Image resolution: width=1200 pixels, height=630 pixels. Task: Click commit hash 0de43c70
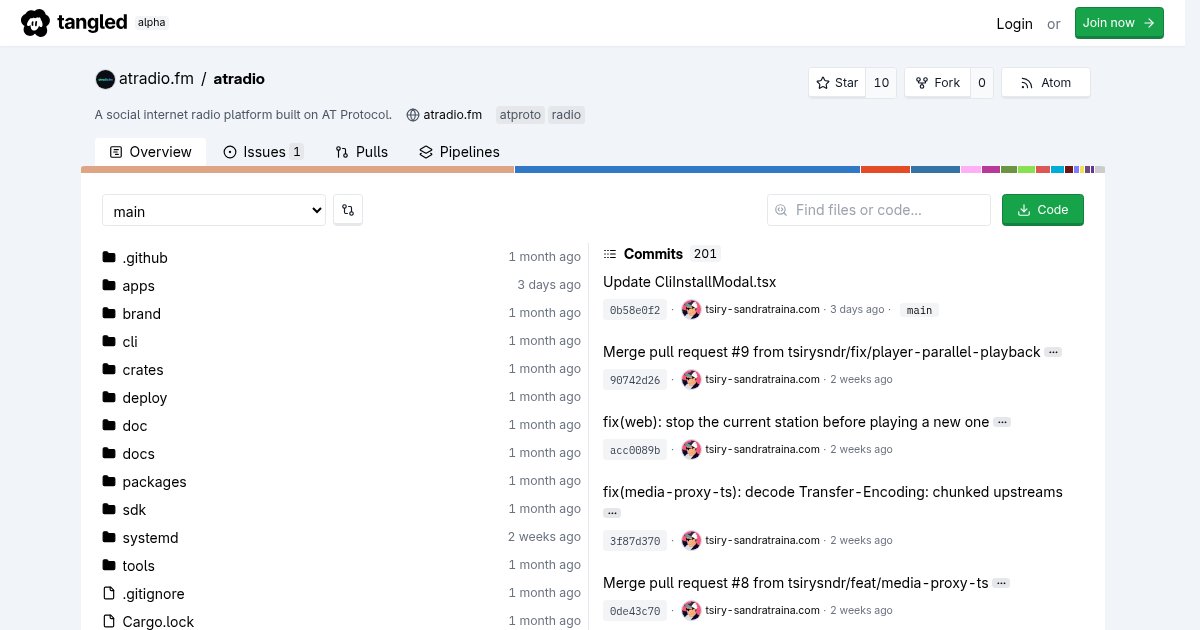click(x=635, y=611)
